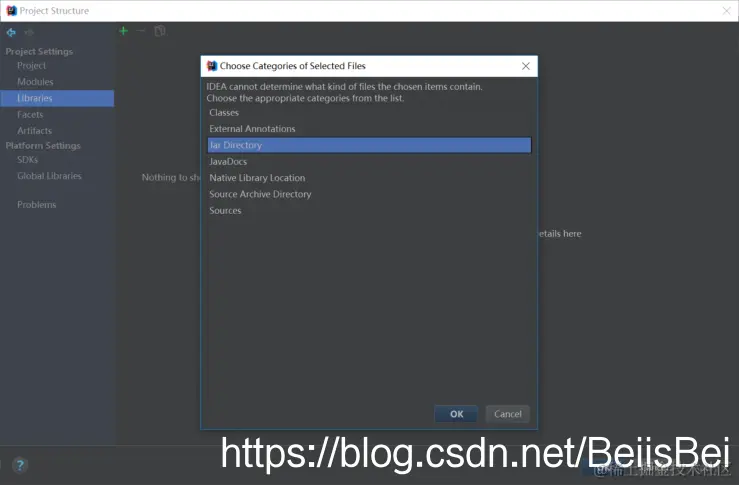Open Project under Project Settings
Image resolution: width=739 pixels, height=485 pixels.
coord(57,66)
